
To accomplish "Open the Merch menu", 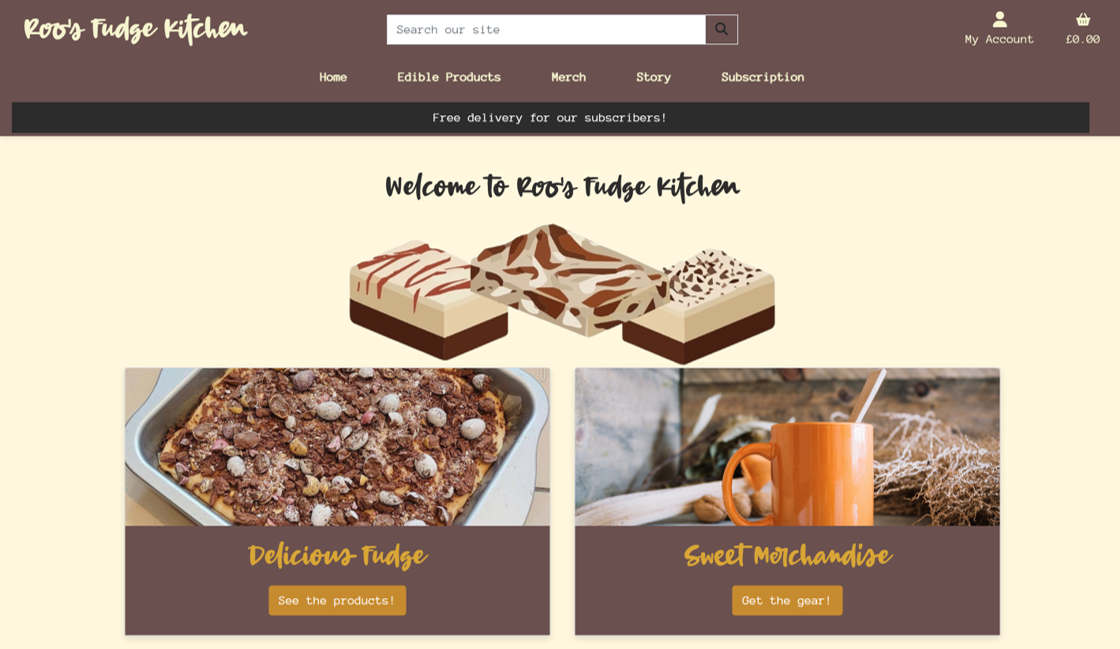I will click(x=569, y=77).
